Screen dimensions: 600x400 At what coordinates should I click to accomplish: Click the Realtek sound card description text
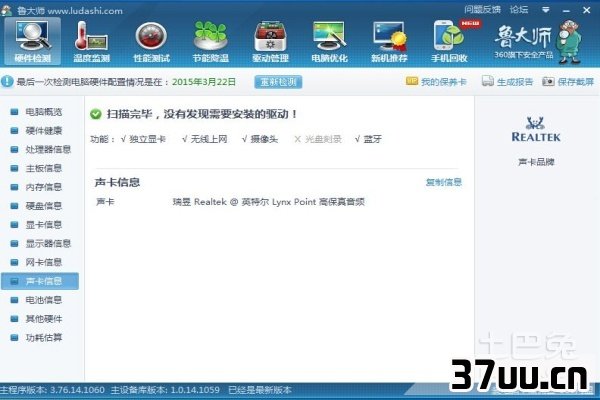pyautogui.click(x=269, y=202)
